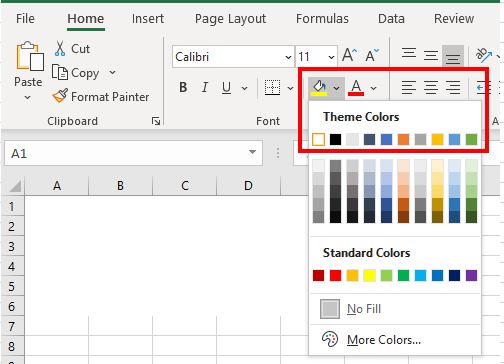Image resolution: width=504 pixels, height=364 pixels.
Task: Pick black theme color swatch
Action: (335, 139)
